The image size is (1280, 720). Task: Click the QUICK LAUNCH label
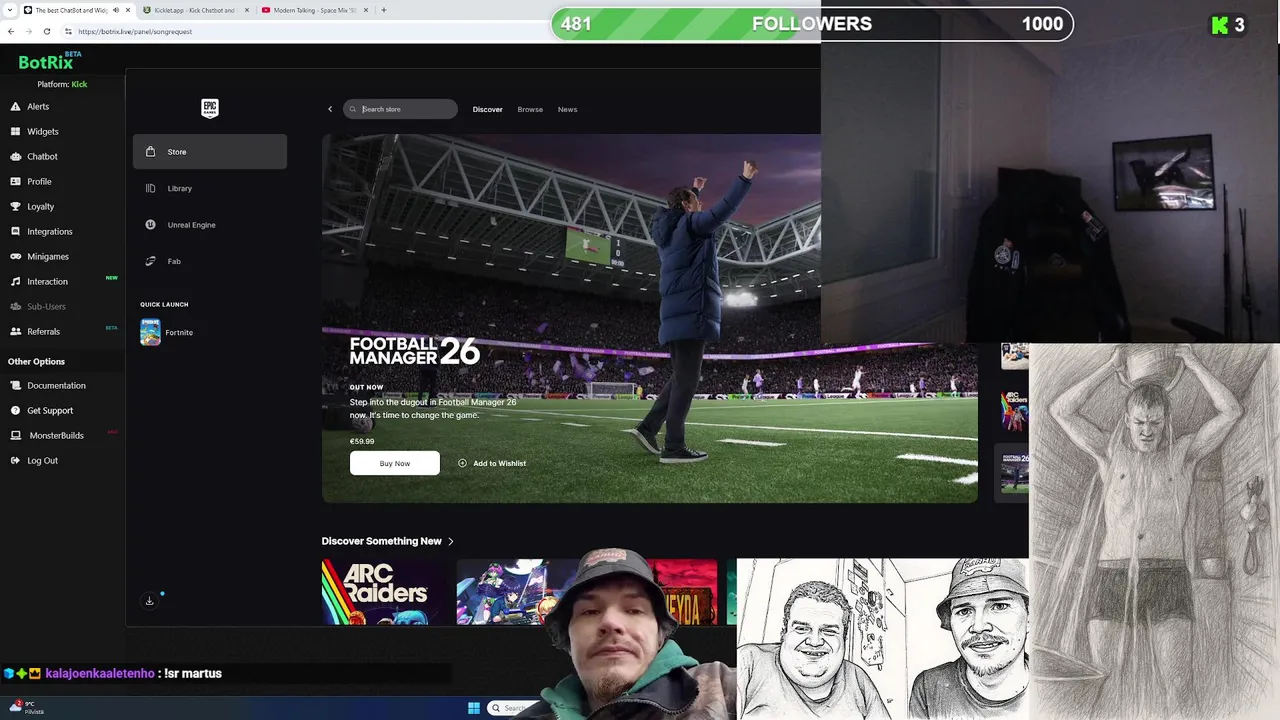point(164,304)
